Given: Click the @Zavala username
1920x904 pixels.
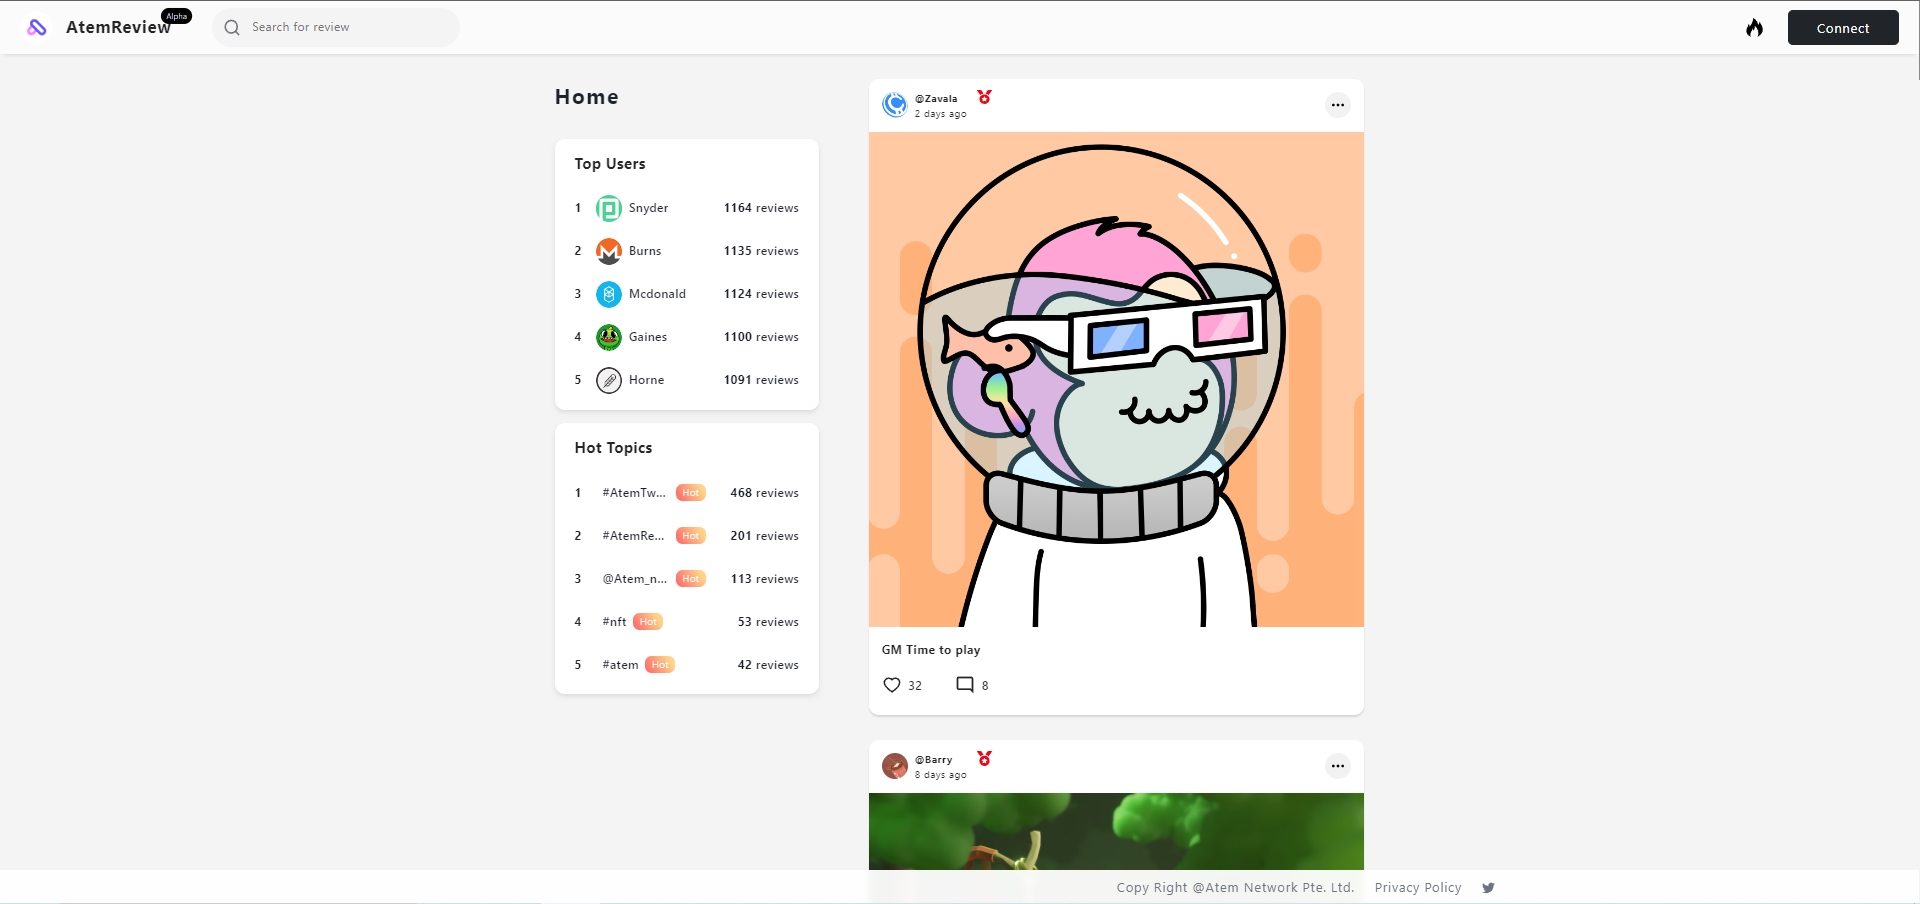Looking at the screenshot, I should coord(936,99).
